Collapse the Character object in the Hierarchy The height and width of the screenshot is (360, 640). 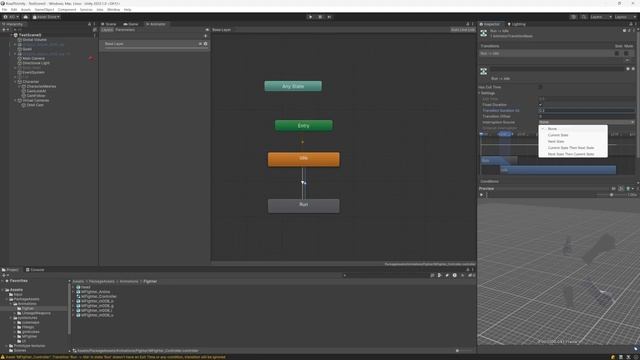(x=15, y=82)
